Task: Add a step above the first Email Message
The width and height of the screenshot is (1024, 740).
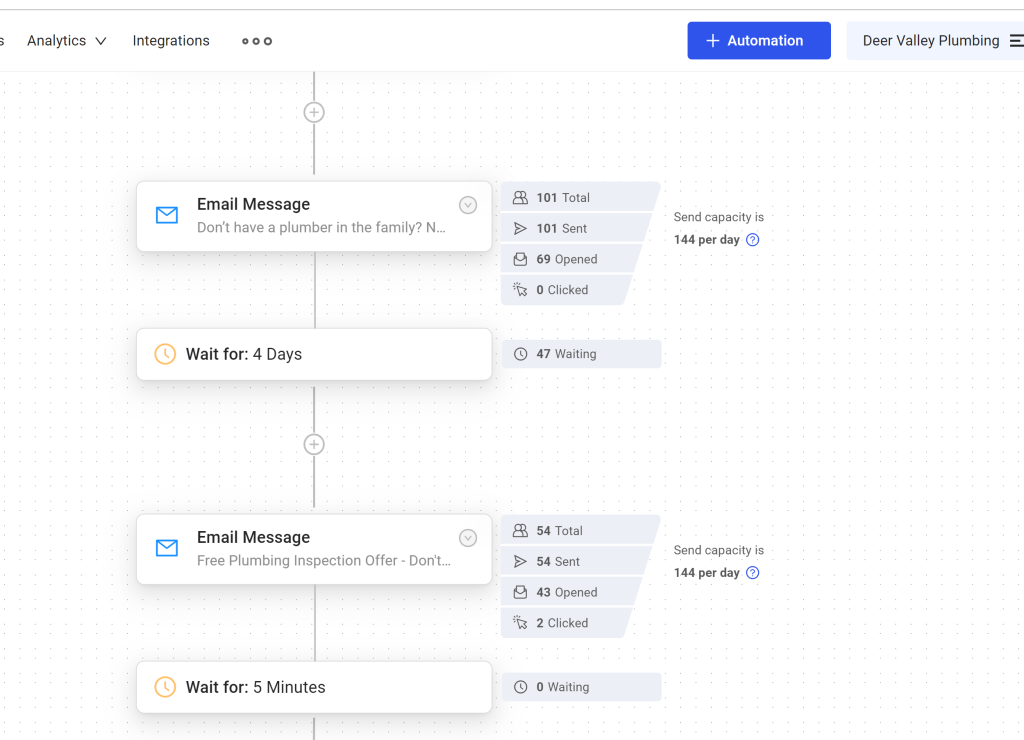Action: (314, 112)
